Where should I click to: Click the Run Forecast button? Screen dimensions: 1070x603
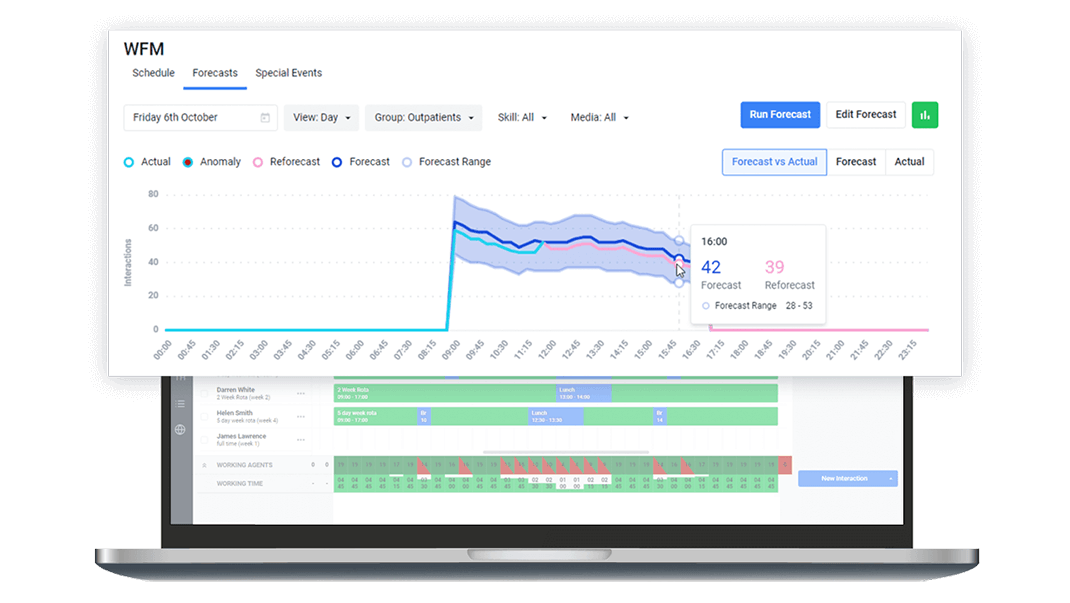click(x=780, y=115)
